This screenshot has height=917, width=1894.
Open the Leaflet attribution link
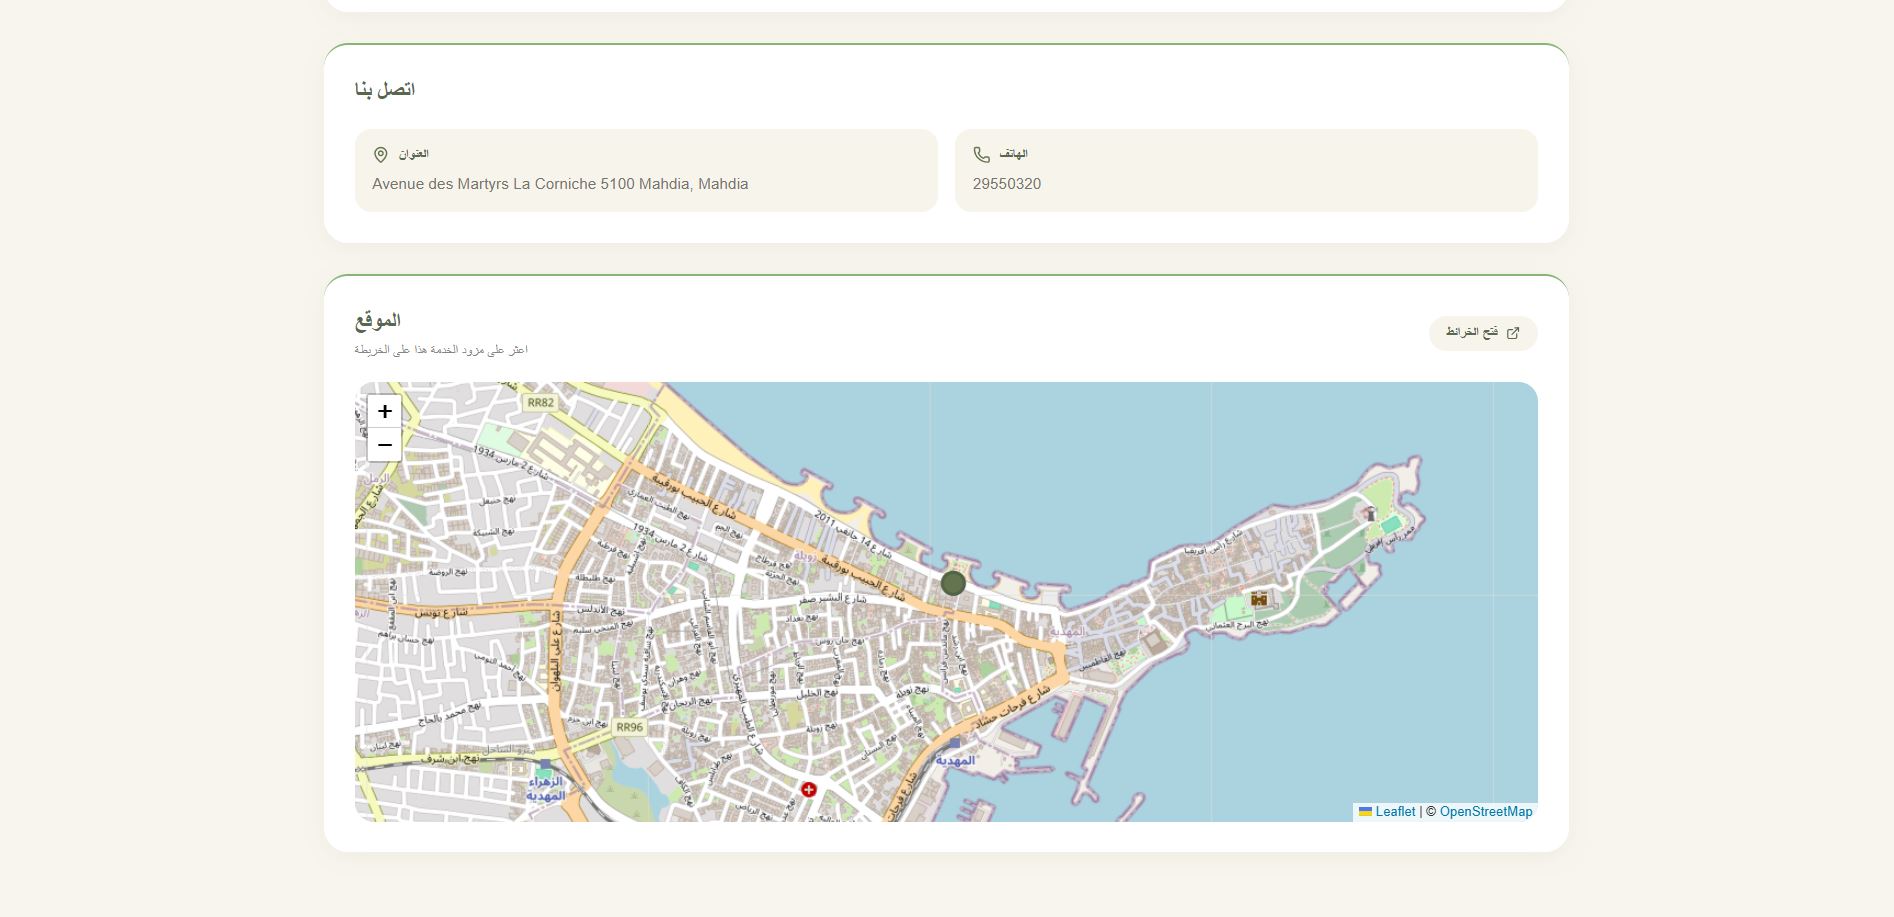tap(1395, 812)
